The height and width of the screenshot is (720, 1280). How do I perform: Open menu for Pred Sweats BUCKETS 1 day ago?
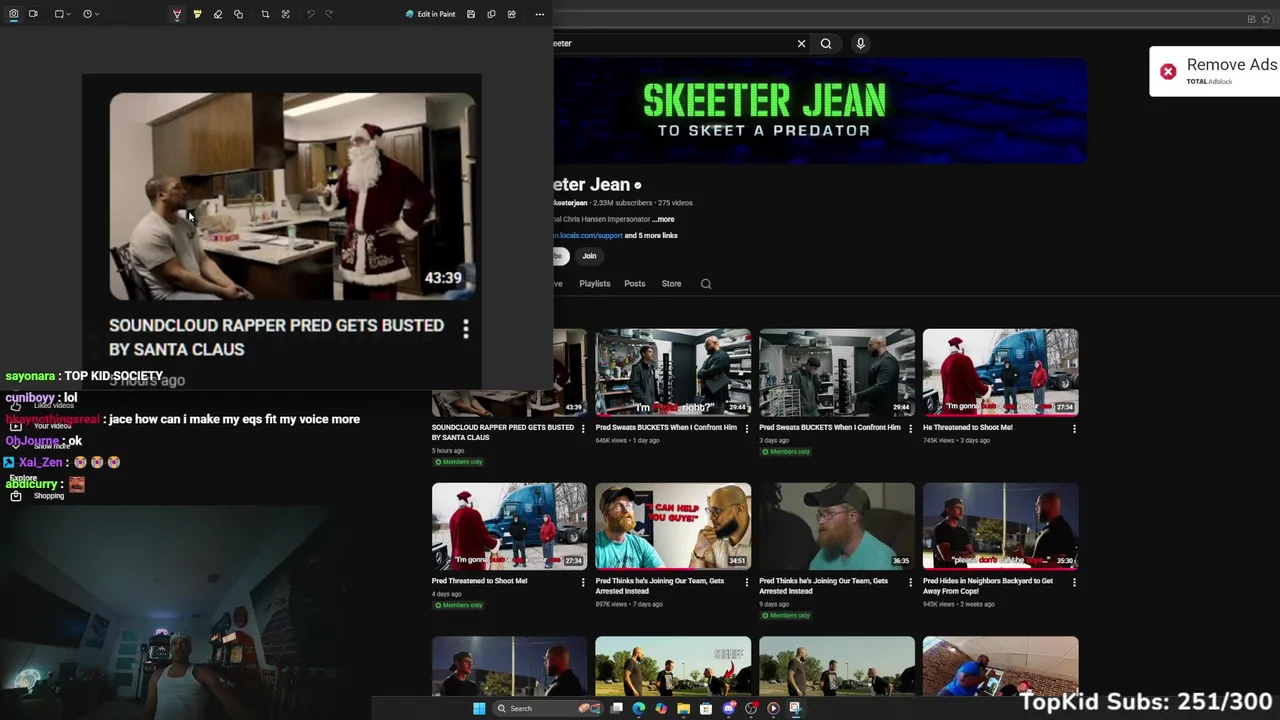(746, 429)
